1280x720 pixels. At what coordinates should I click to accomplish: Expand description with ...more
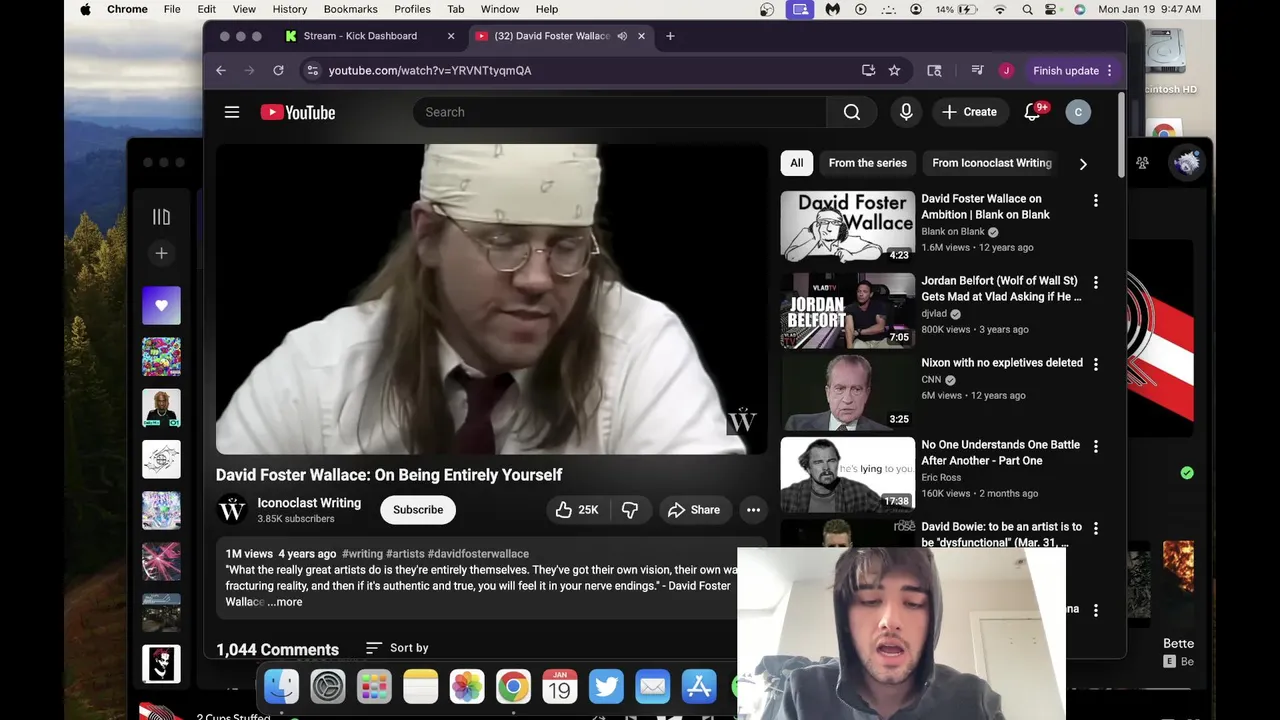(x=285, y=602)
